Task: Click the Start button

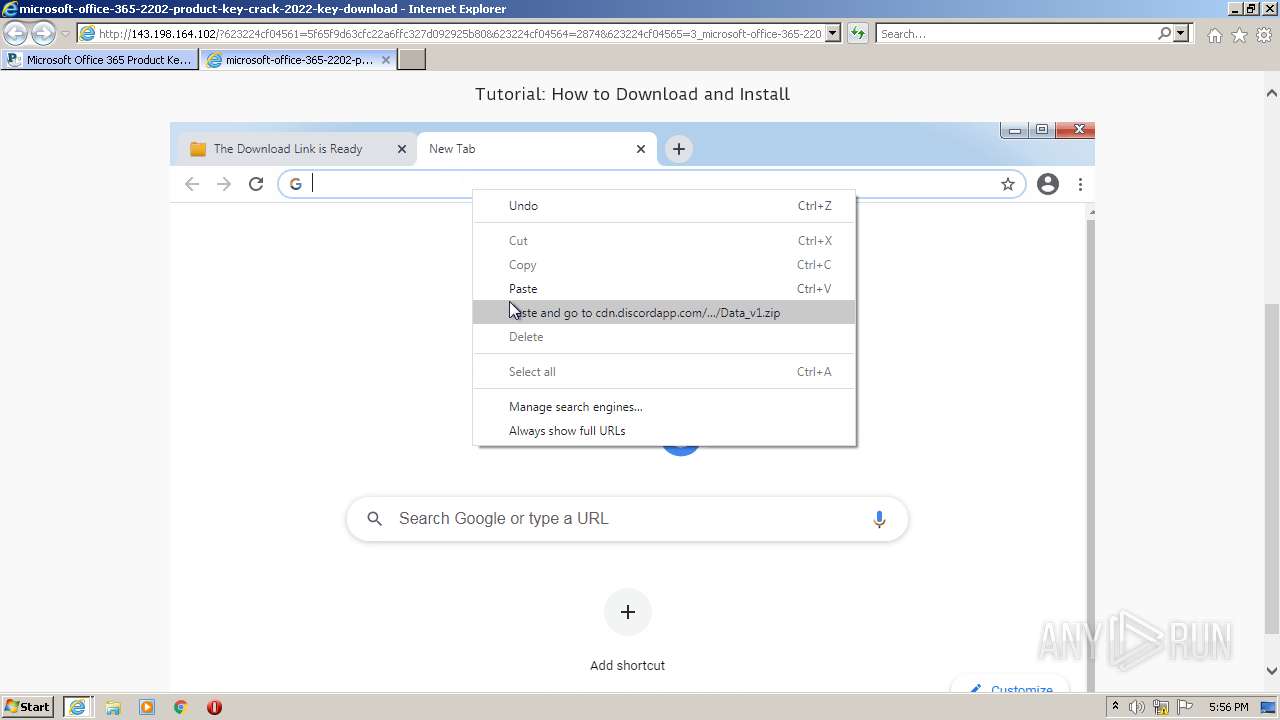Action: (28, 707)
